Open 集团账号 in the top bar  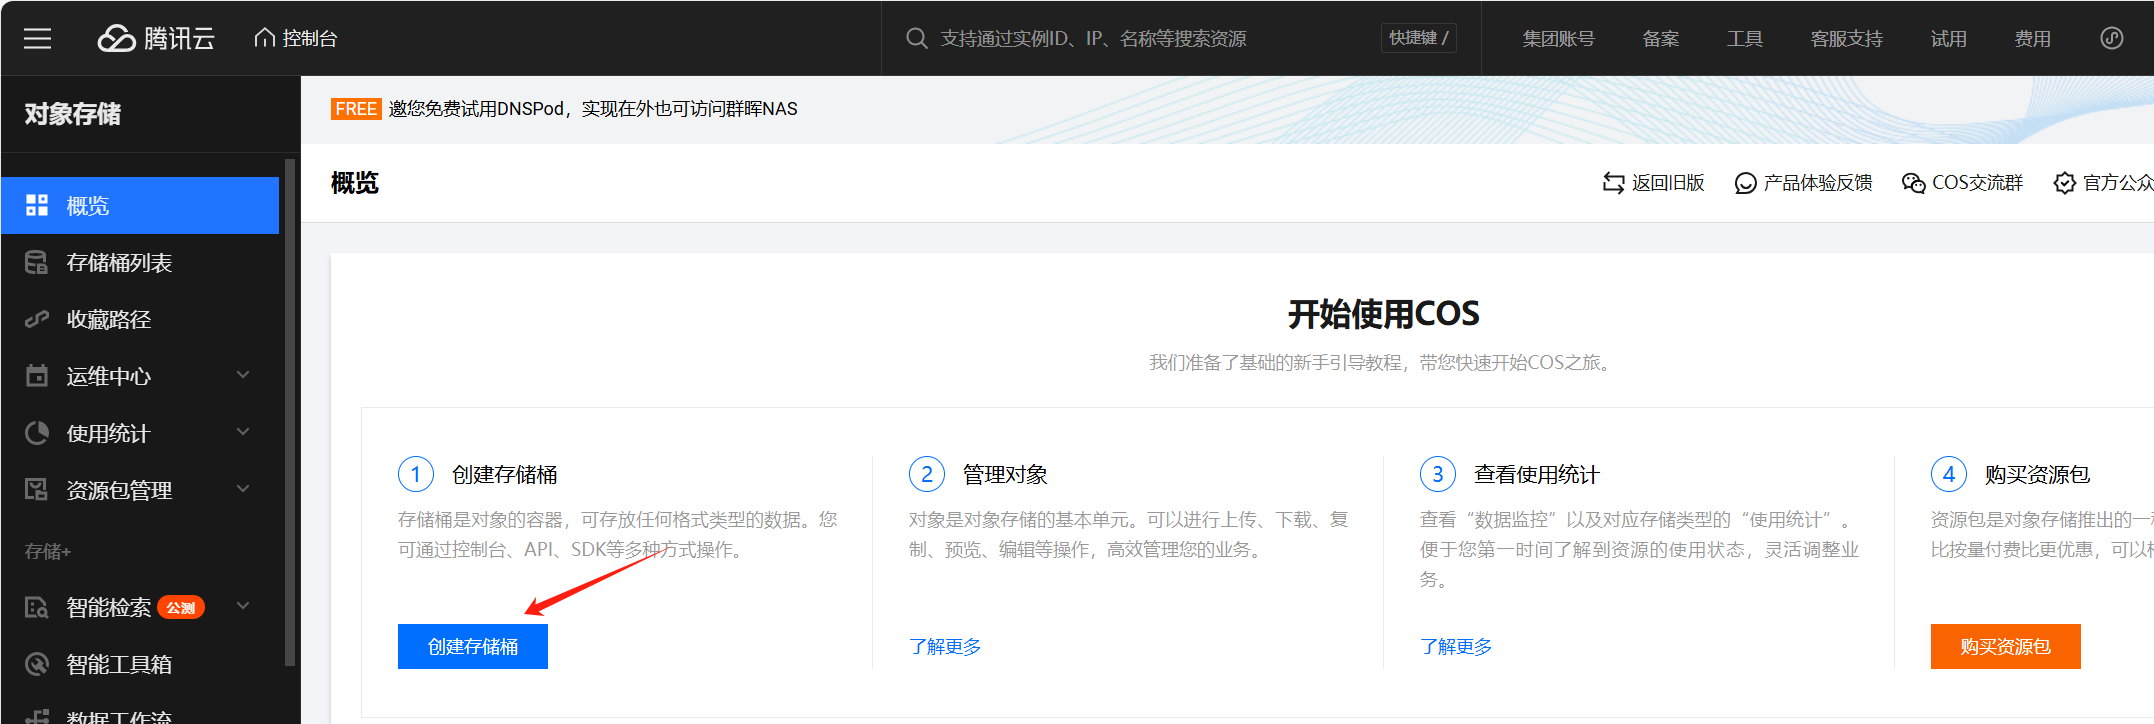1558,39
